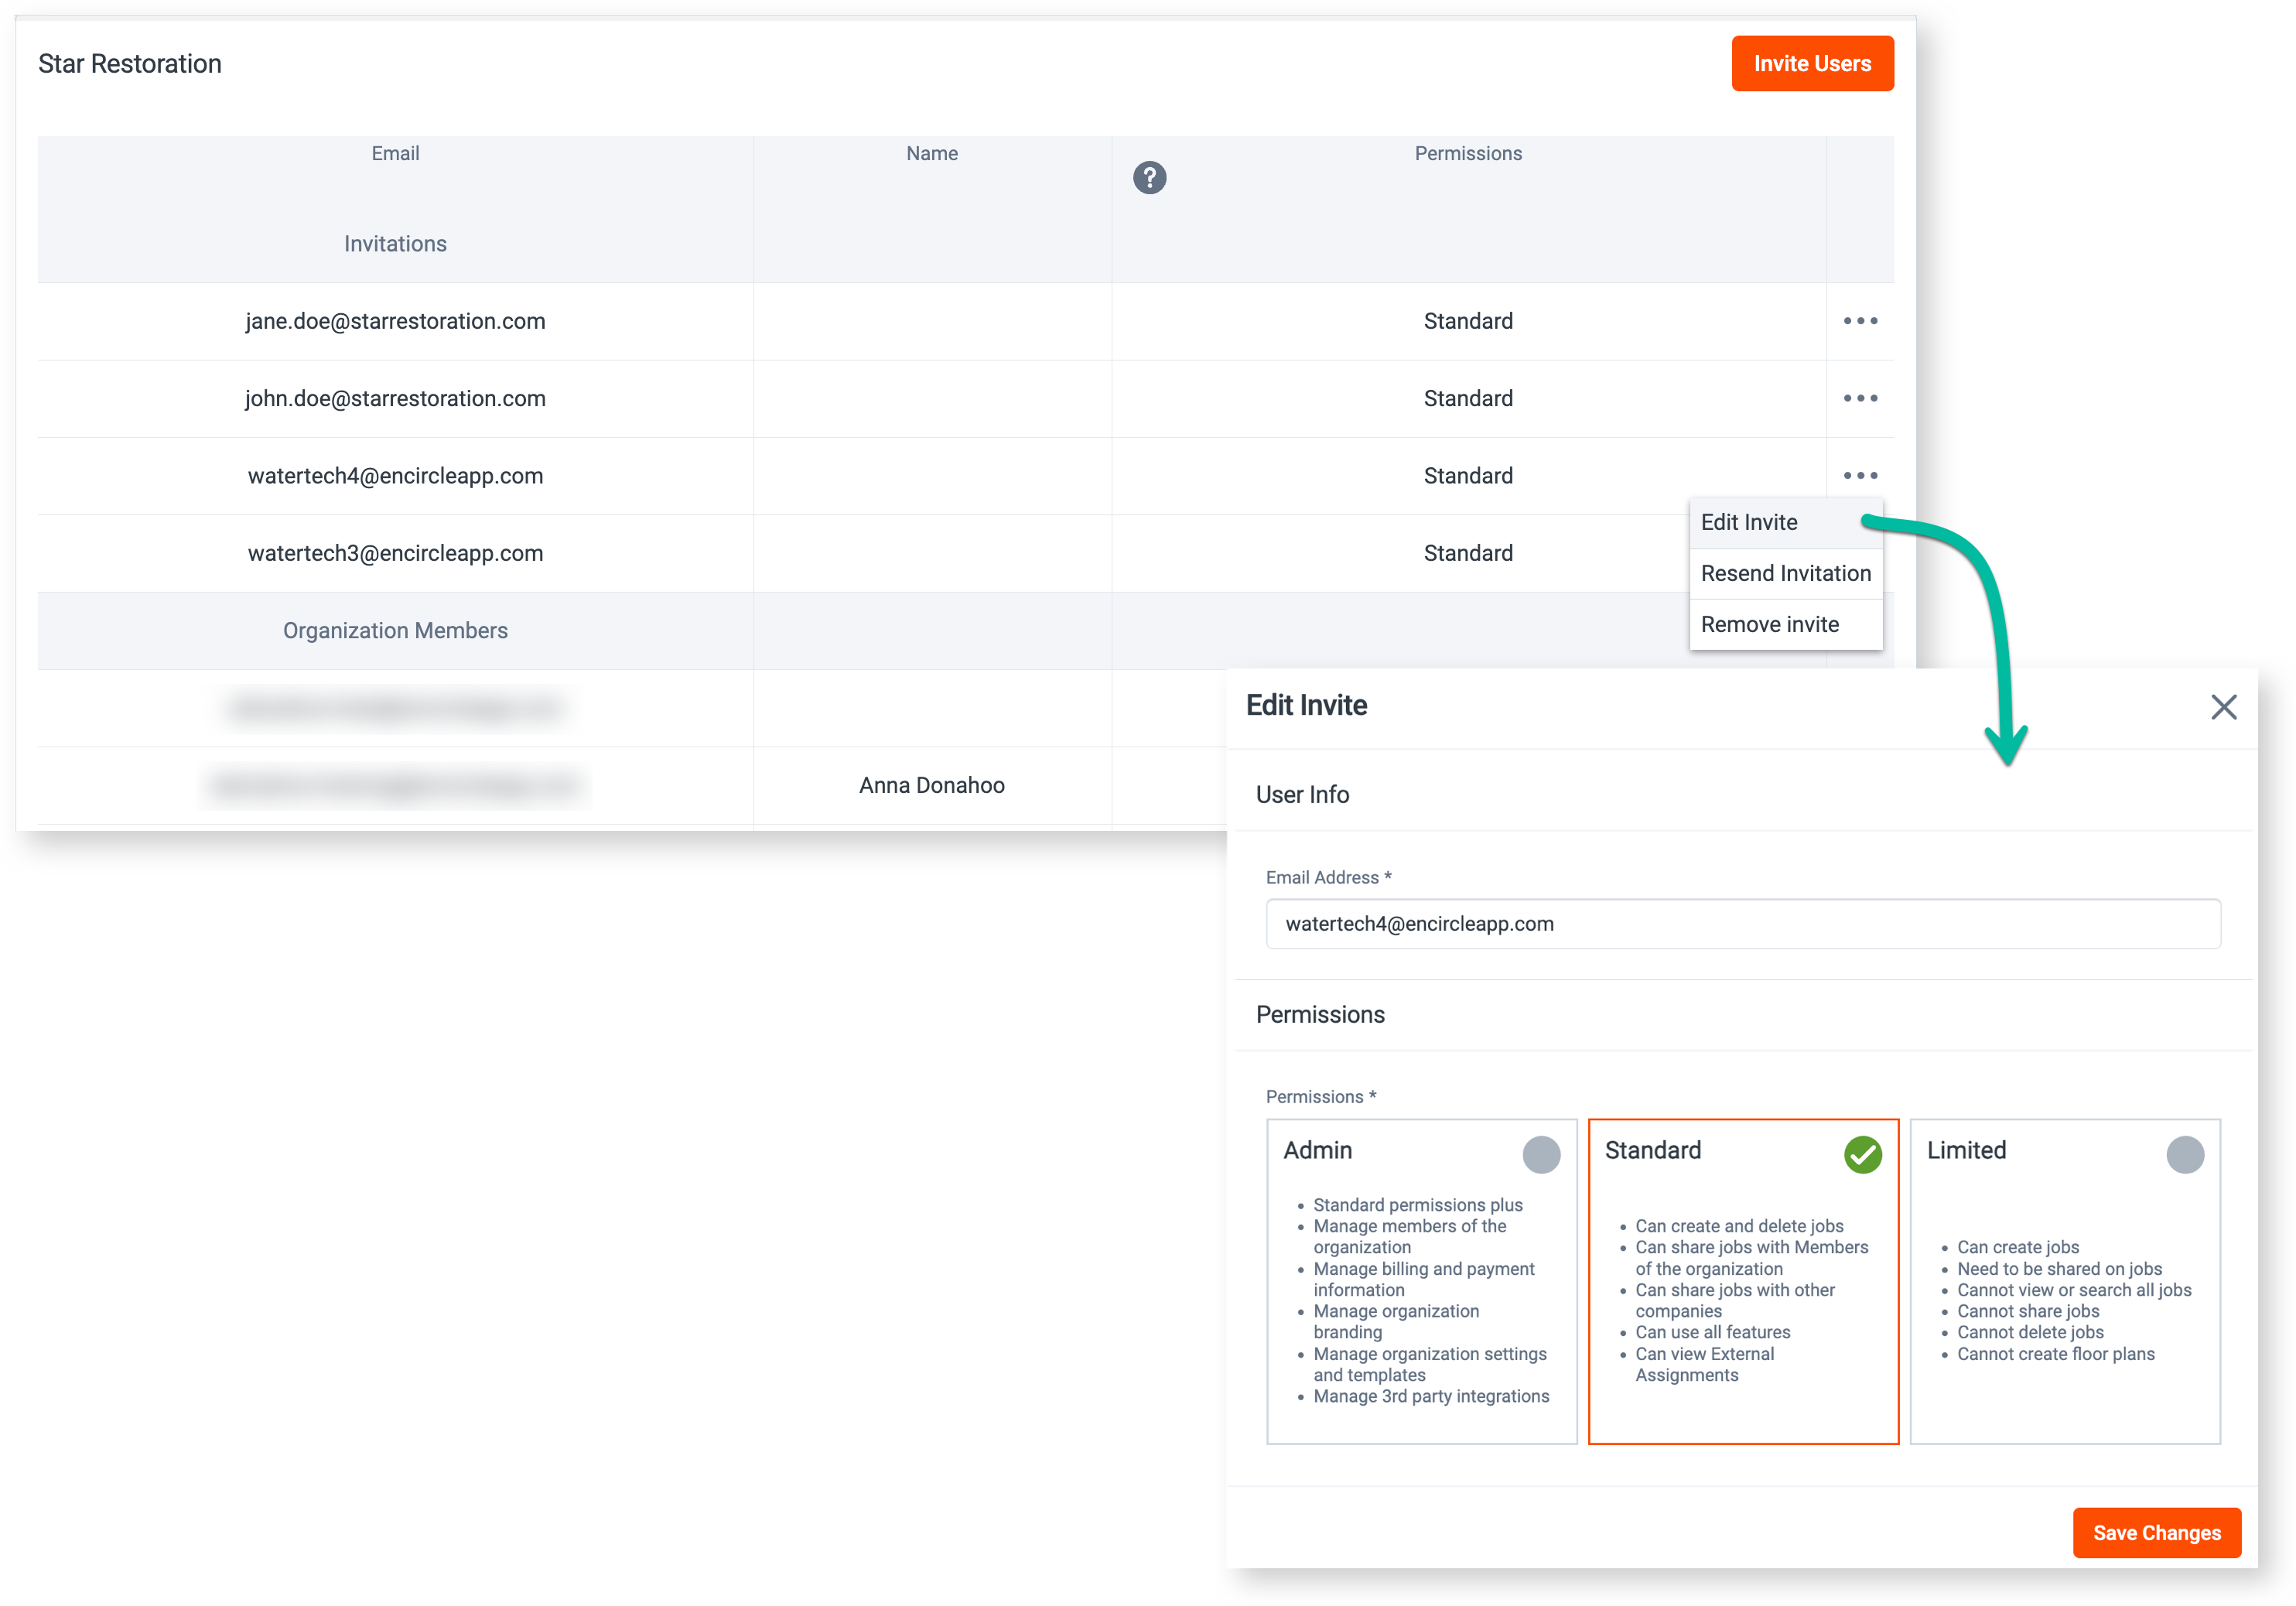Select the Admin permission radio circle

pyautogui.click(x=1540, y=1155)
